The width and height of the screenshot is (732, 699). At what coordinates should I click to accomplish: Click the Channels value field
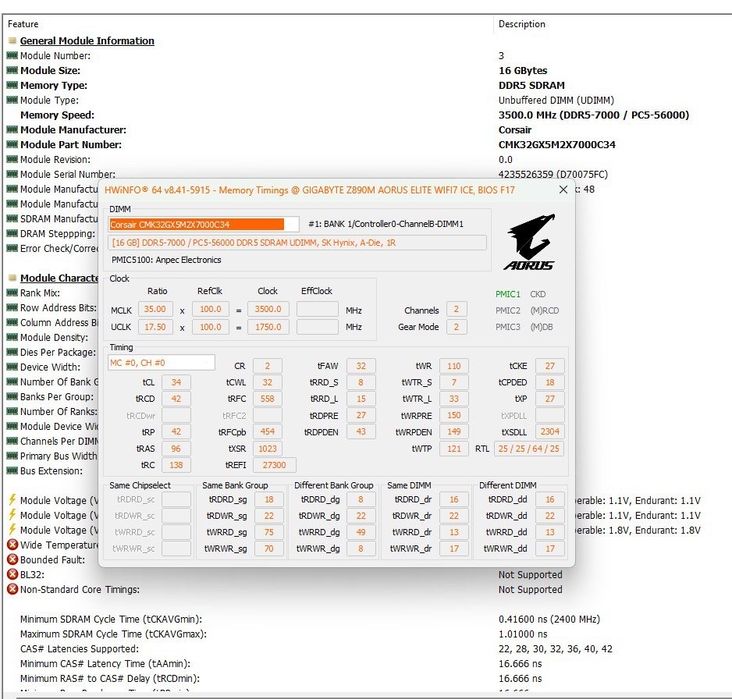[456, 309]
